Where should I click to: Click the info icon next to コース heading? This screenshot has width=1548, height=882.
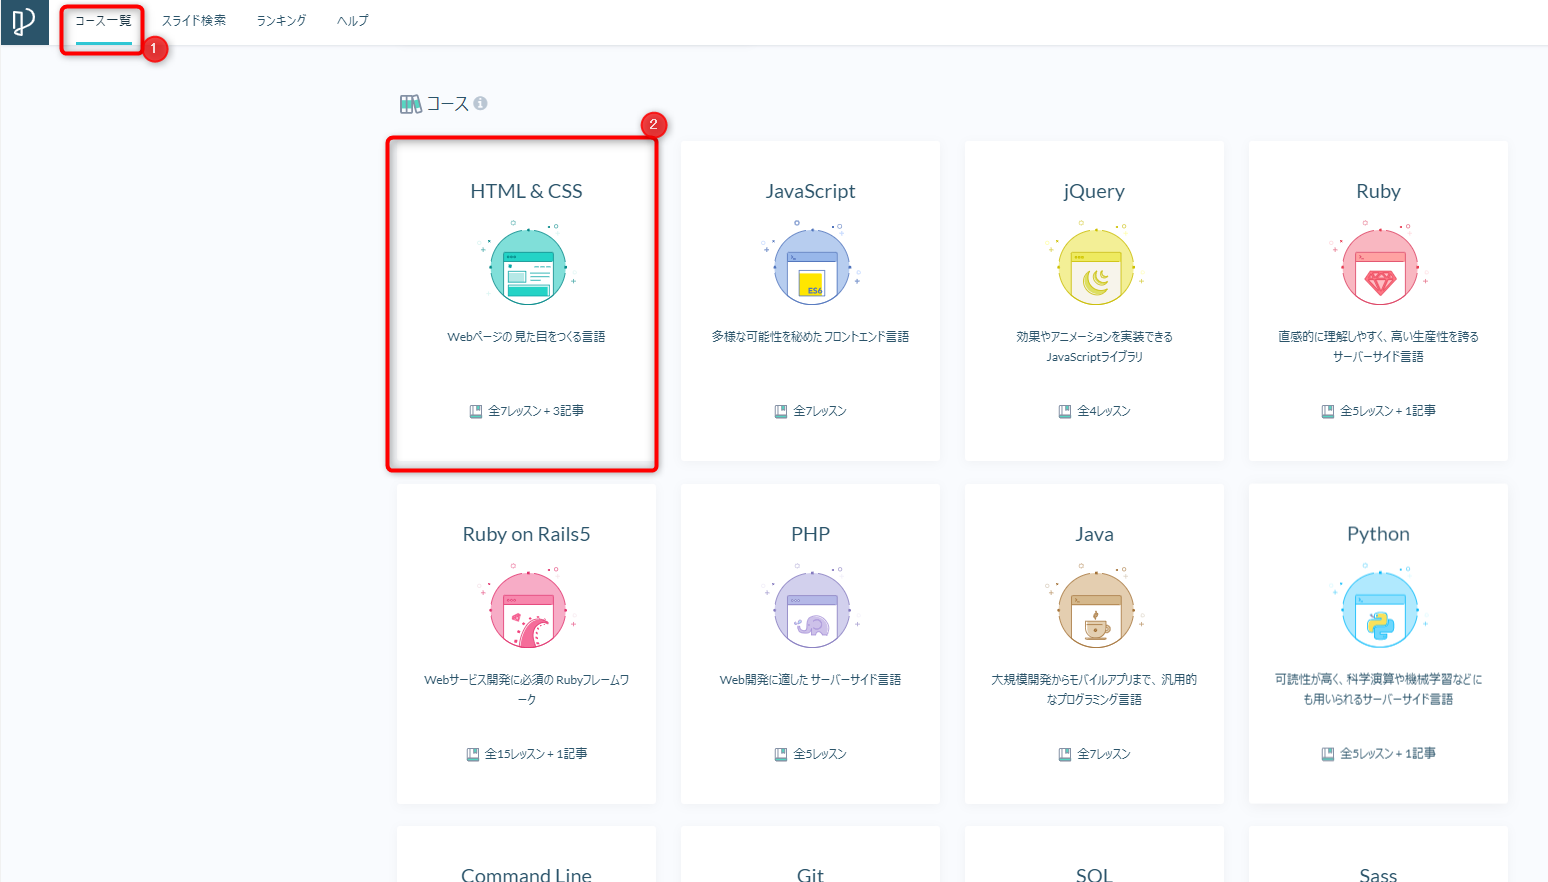480,103
